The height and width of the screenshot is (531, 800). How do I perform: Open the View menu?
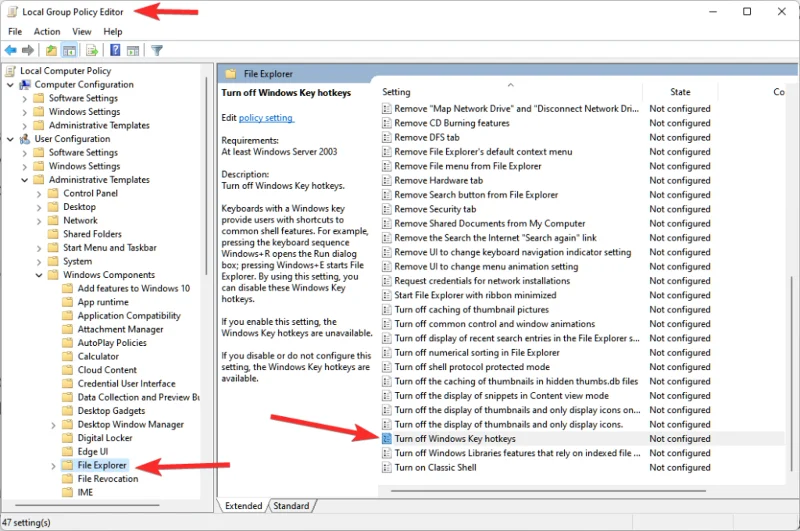click(x=82, y=32)
